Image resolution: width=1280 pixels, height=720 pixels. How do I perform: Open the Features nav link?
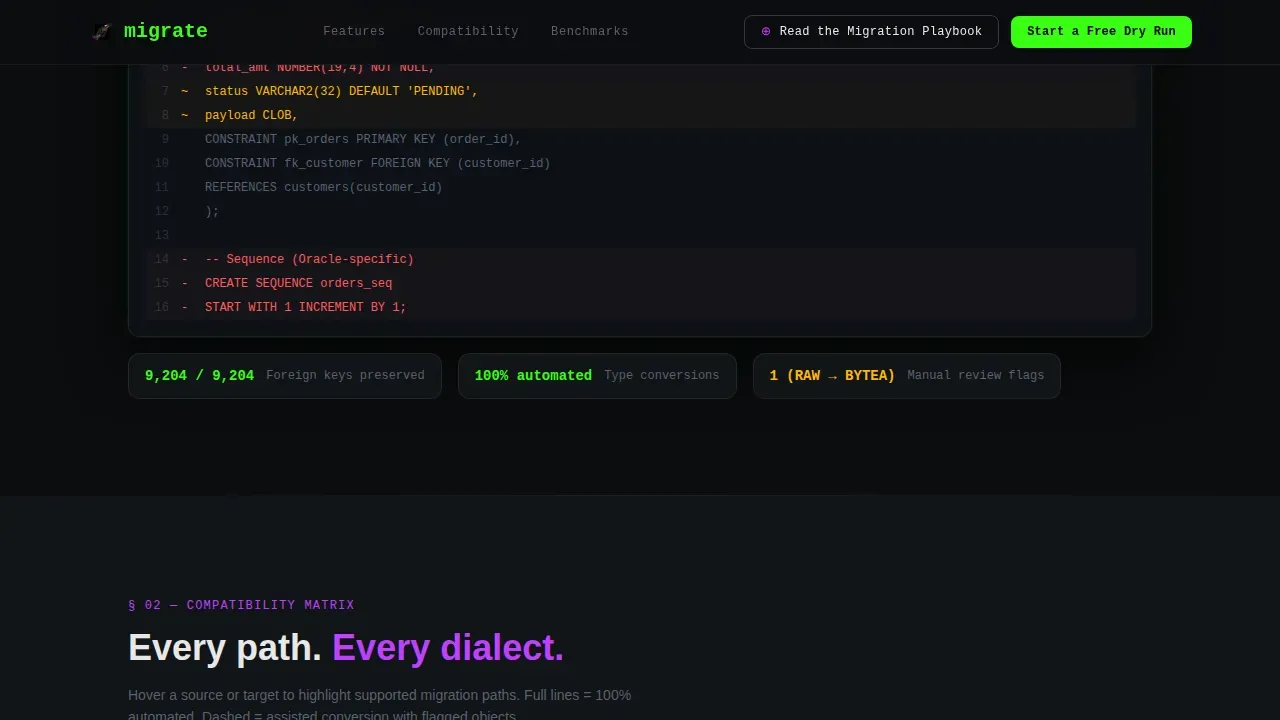[x=354, y=32]
